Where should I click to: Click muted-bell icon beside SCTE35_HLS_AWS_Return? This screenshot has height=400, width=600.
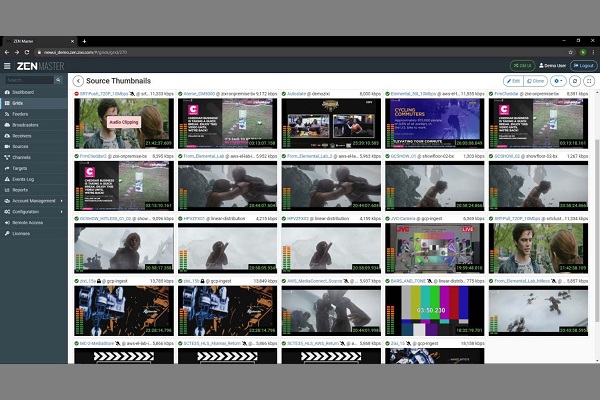[342, 343]
